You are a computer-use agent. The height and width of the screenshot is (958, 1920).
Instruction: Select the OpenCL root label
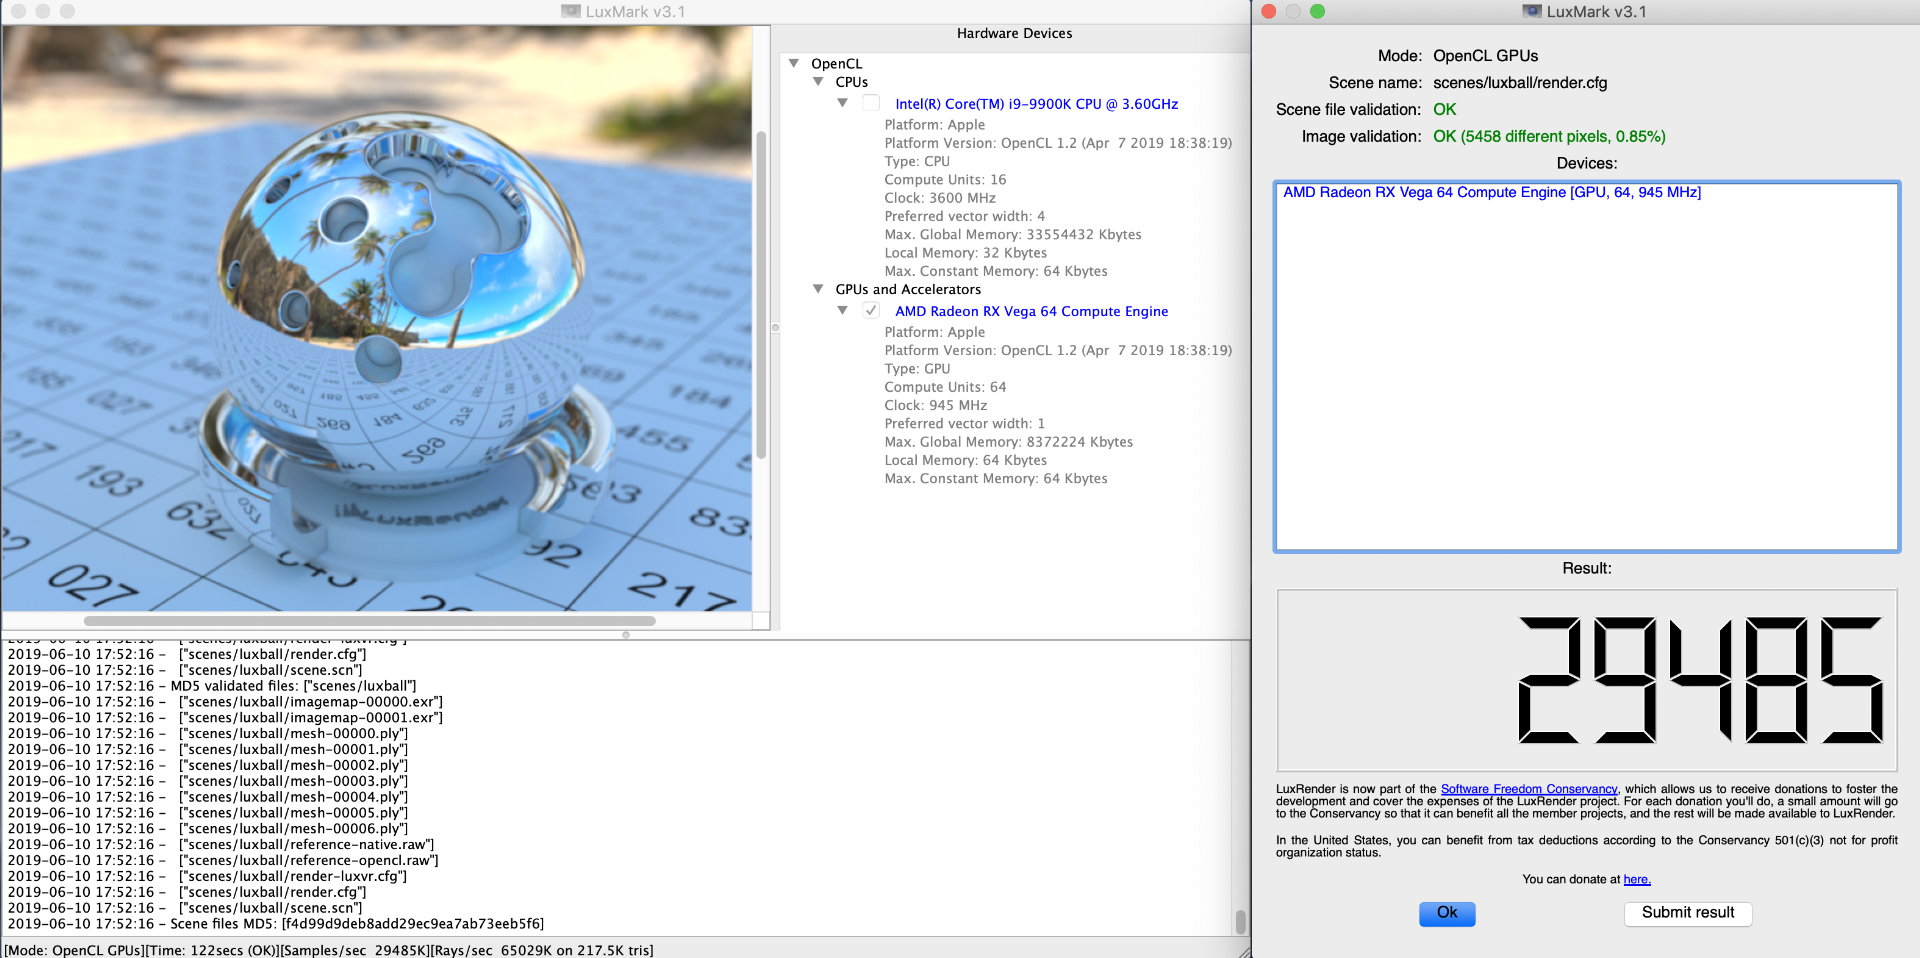click(836, 63)
